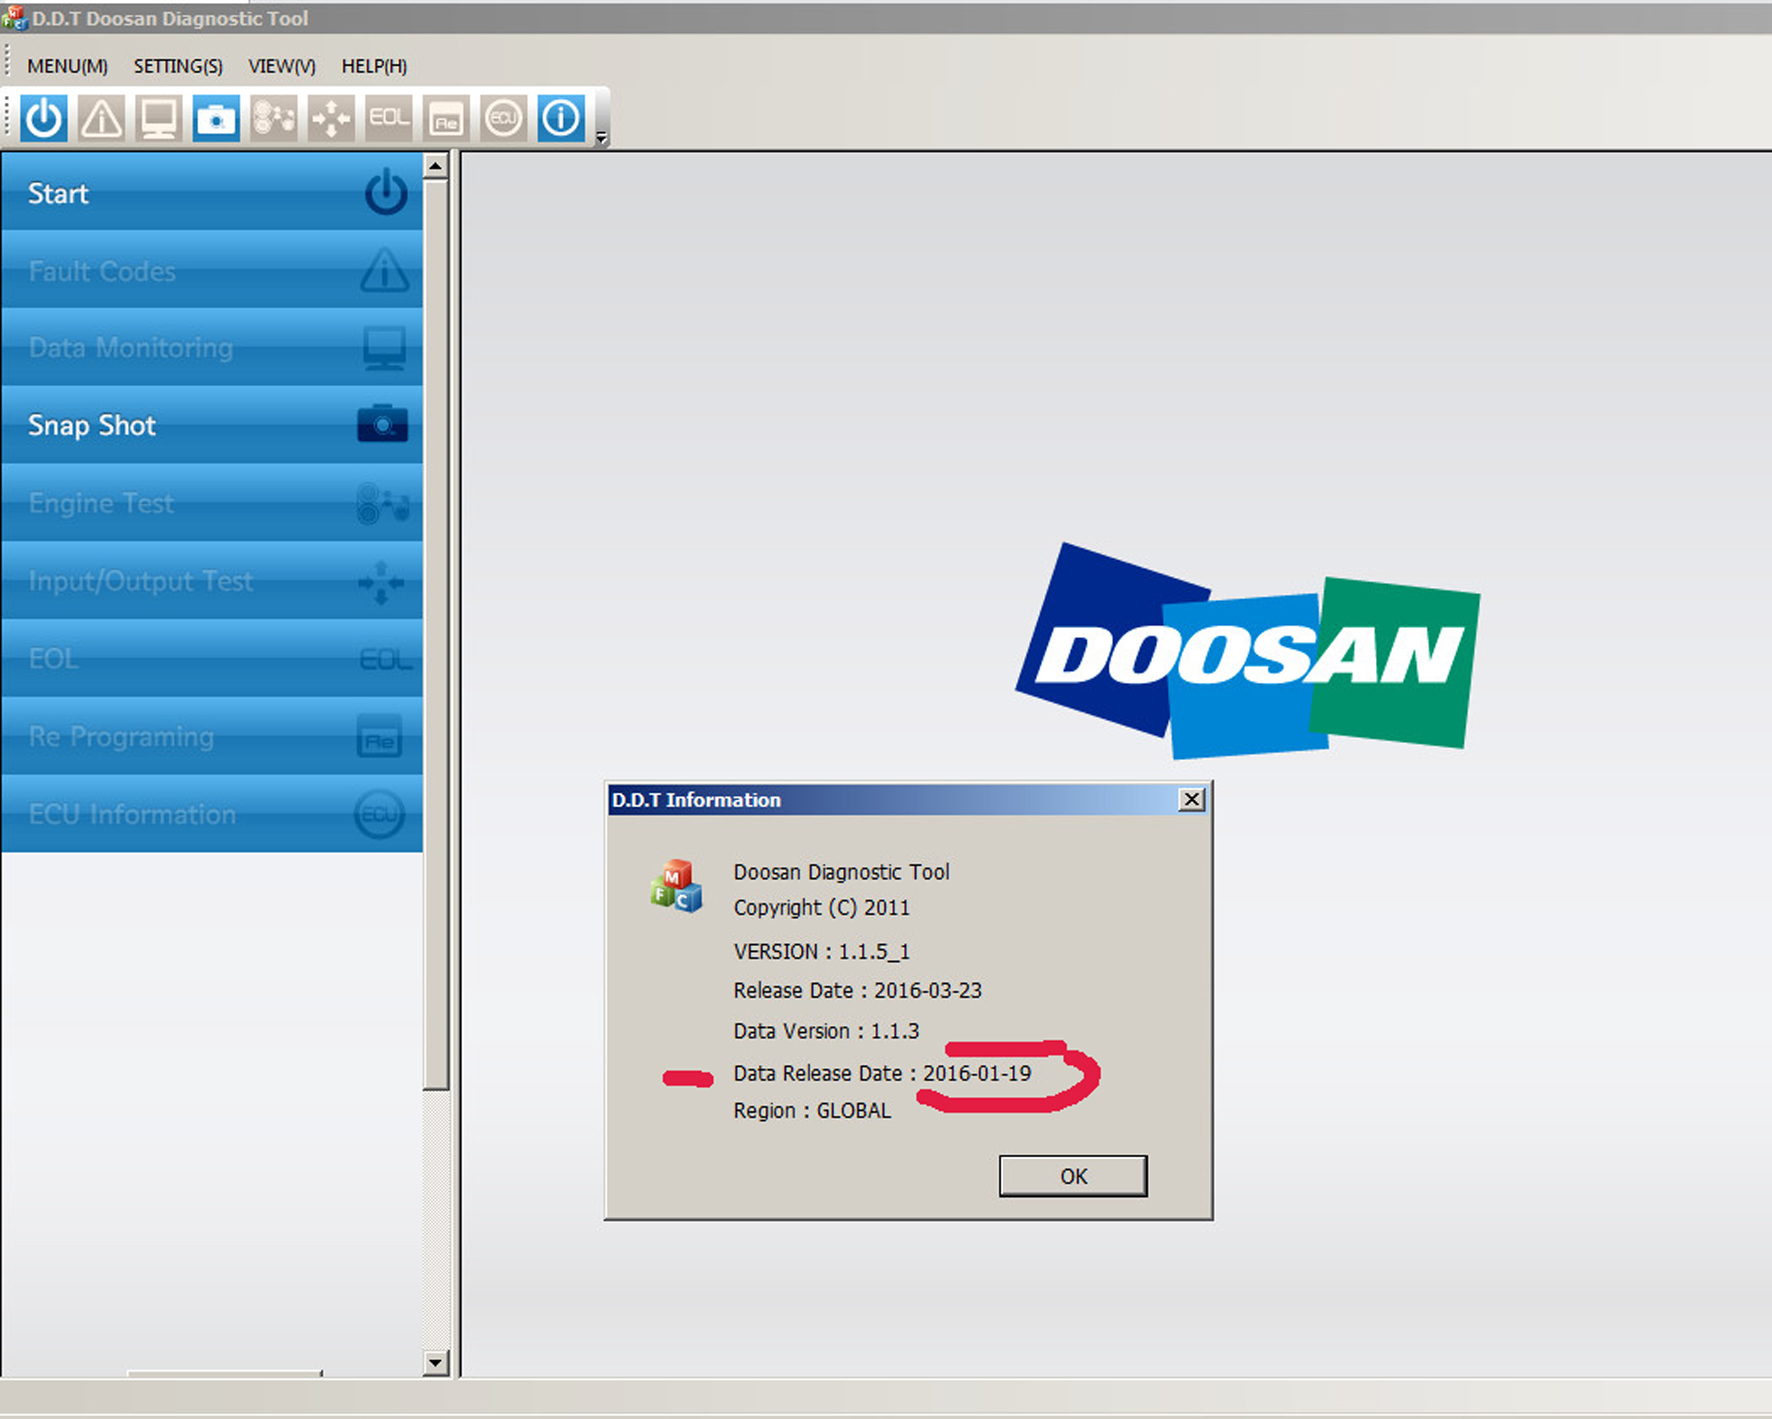Click the ECU Information toolbar icon

coord(503,119)
